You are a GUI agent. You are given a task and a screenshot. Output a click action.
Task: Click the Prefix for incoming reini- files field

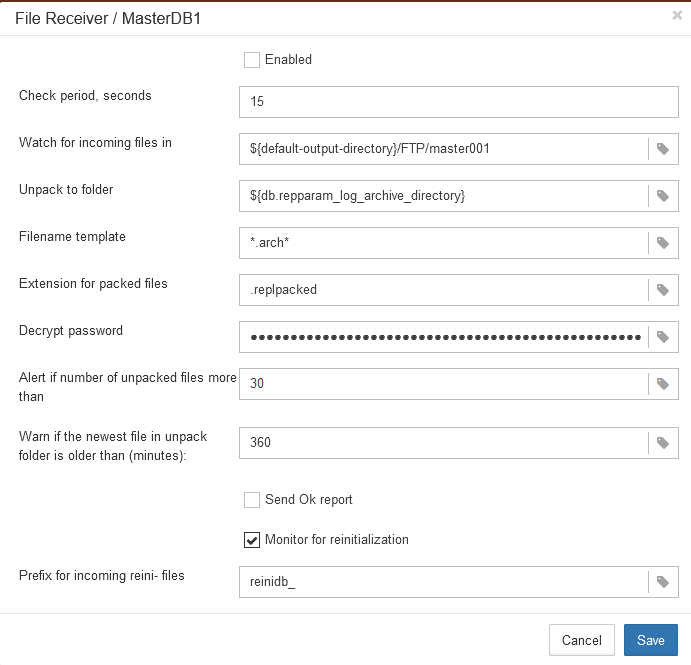tap(443, 582)
